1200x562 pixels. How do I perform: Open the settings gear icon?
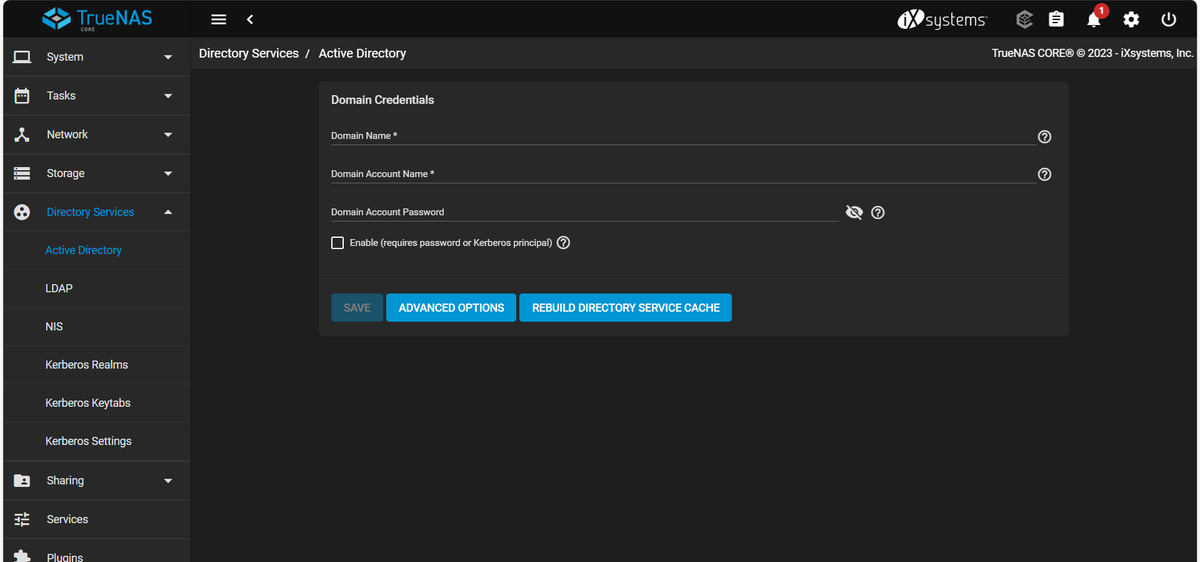pos(1131,20)
